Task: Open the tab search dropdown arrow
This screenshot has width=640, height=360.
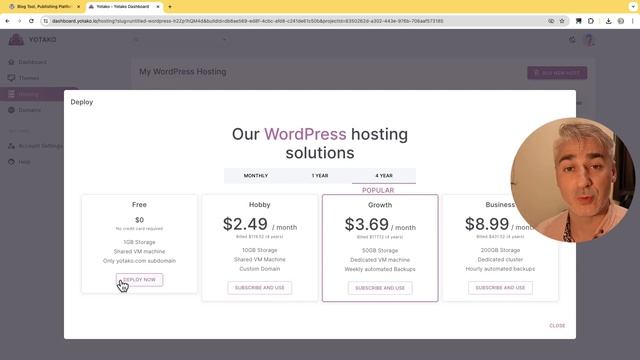Action: pos(633,7)
